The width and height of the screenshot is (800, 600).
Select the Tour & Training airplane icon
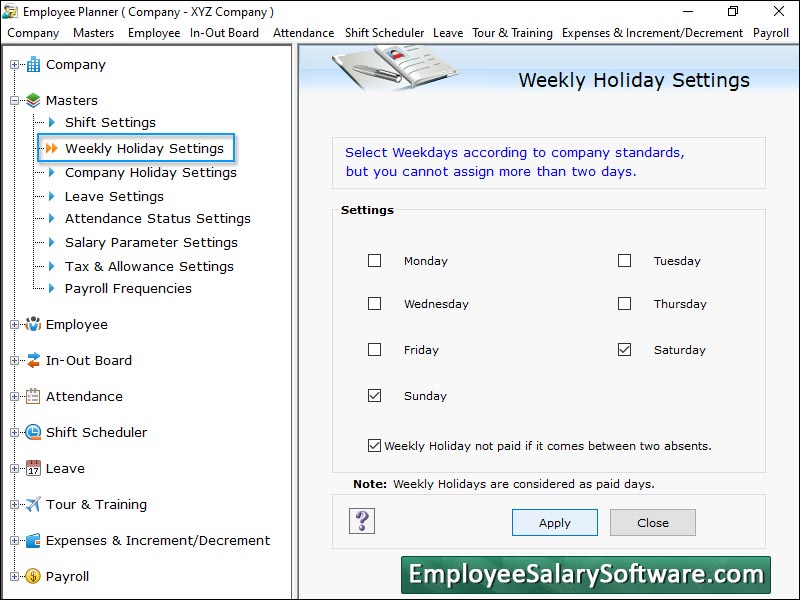33,504
